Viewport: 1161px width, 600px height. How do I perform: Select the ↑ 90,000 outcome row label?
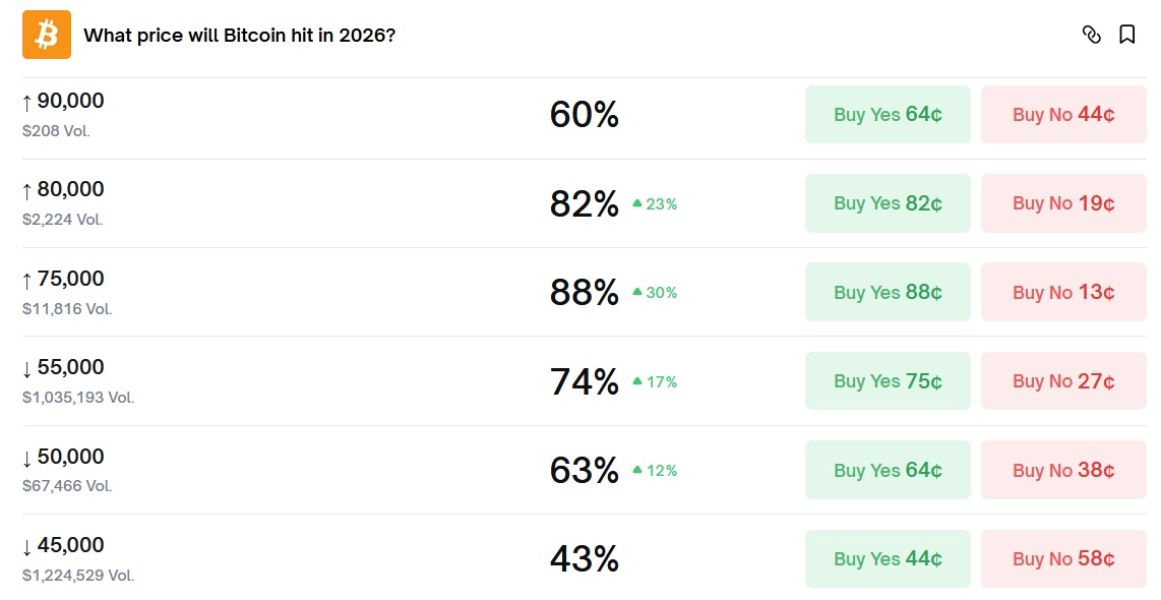(63, 101)
